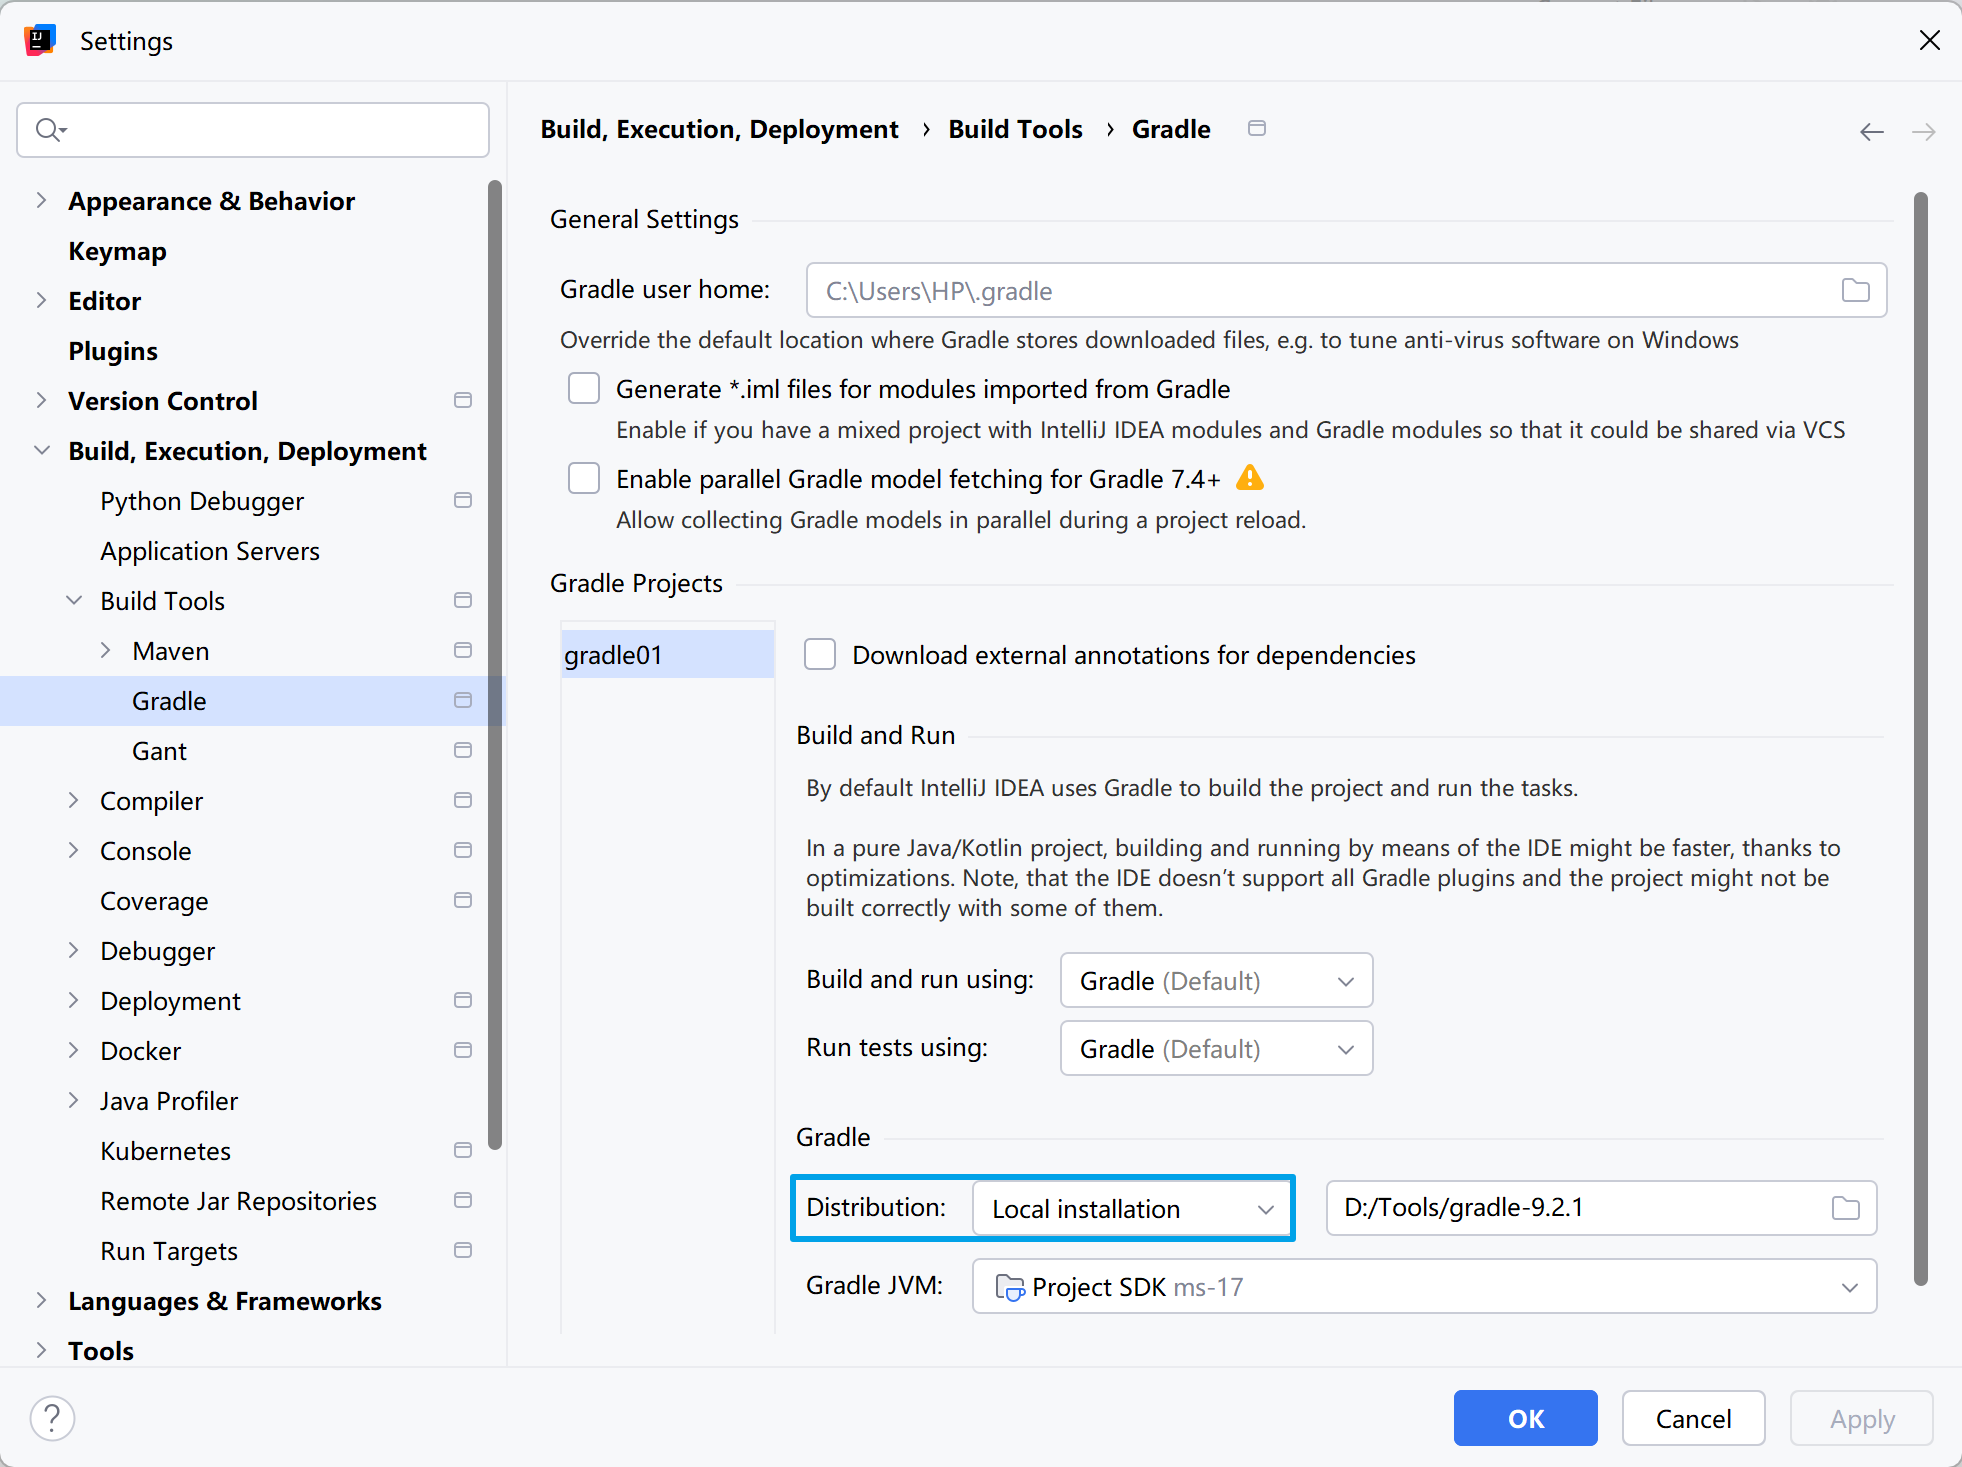
Task: Click the folder icon in Gradle user home field
Action: coord(1855,290)
